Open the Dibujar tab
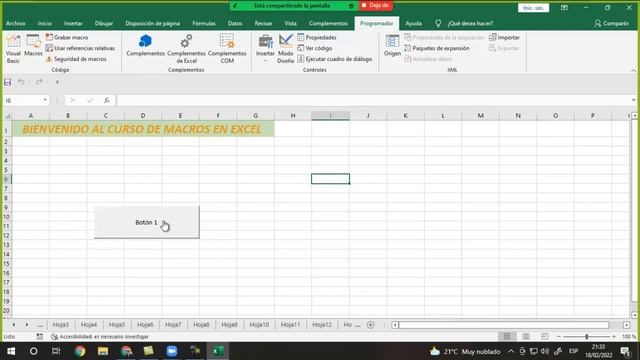This screenshot has height=360, width=640. [x=104, y=24]
